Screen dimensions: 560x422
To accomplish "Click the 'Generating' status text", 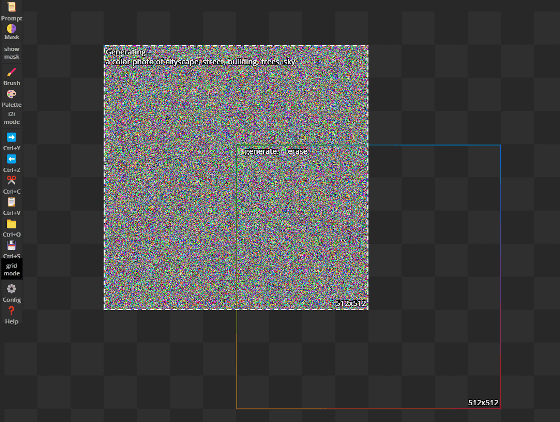I will tap(126, 52).
